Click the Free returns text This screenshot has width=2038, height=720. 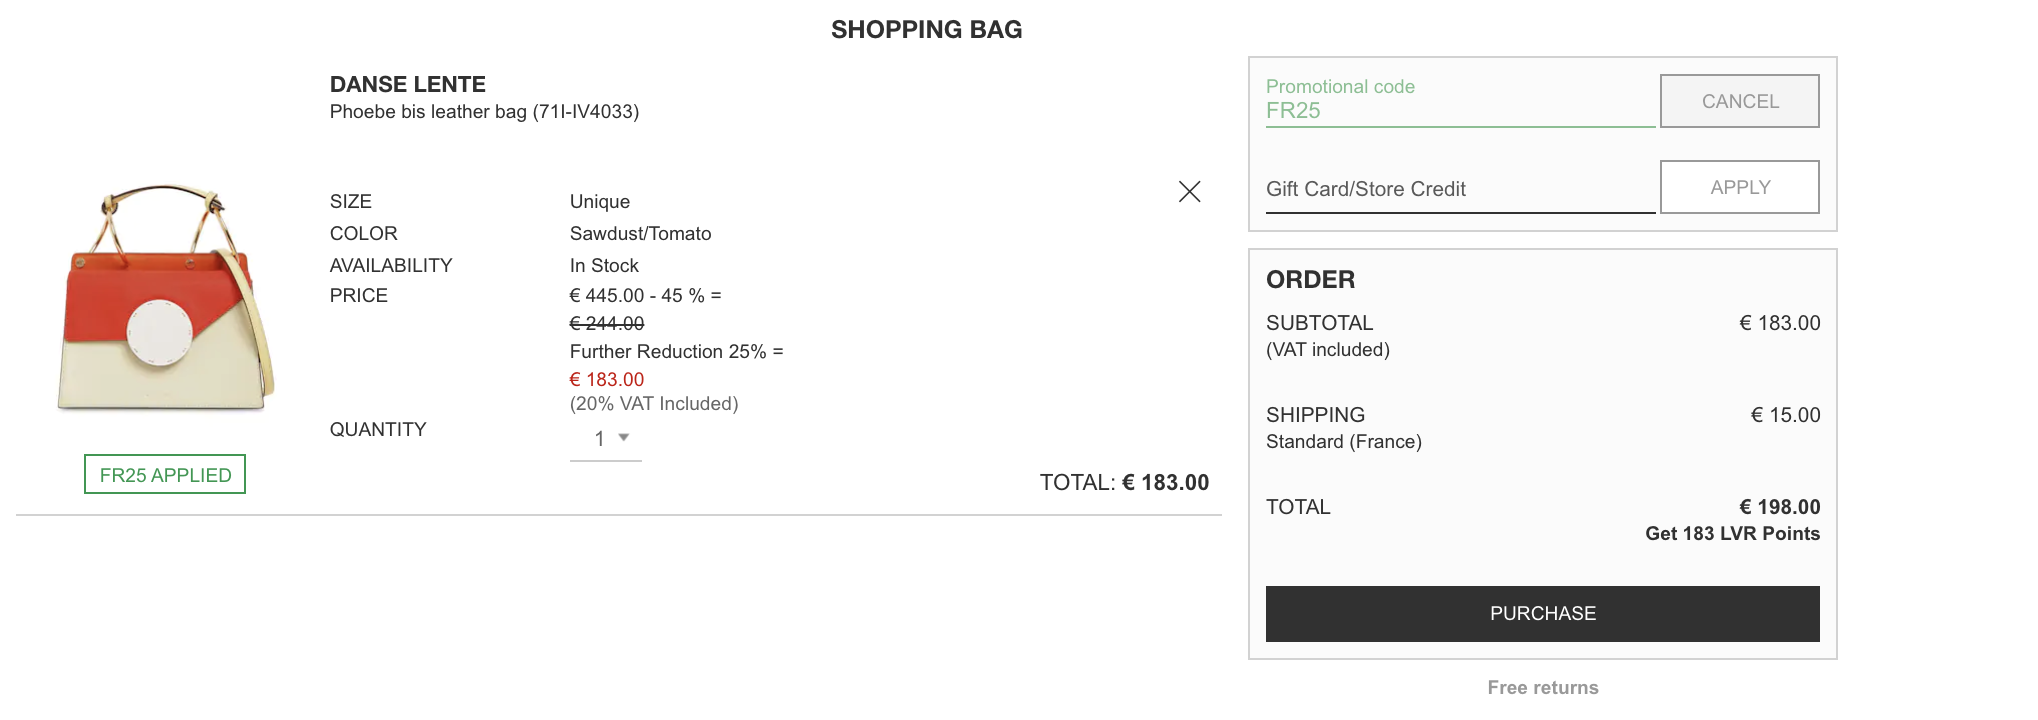coord(1542,688)
